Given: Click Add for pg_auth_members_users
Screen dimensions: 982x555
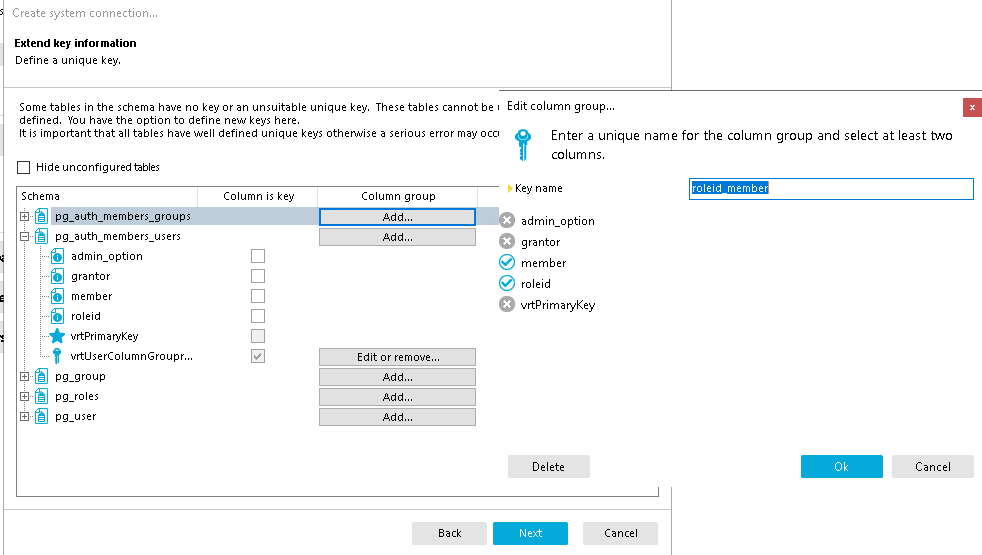Looking at the screenshot, I should coord(397,237).
